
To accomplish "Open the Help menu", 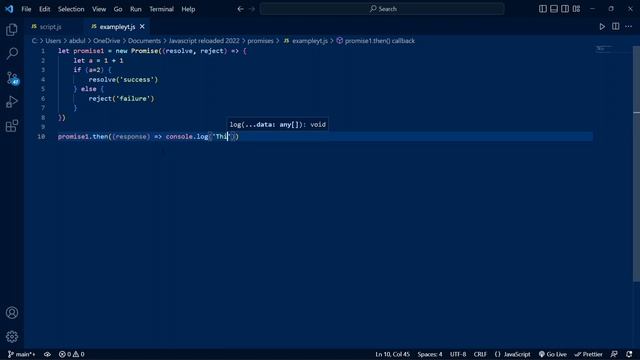I will [188, 9].
